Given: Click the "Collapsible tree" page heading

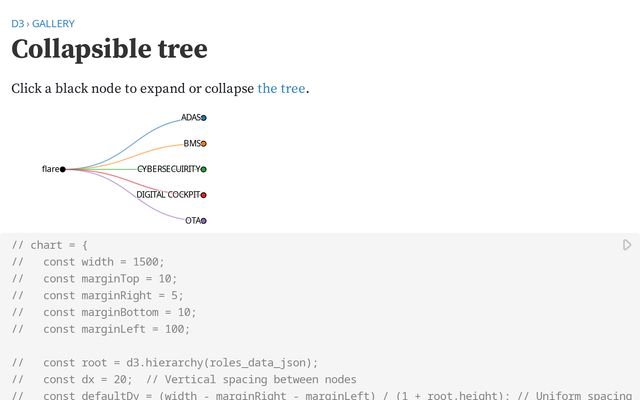Looking at the screenshot, I should [x=110, y=49].
